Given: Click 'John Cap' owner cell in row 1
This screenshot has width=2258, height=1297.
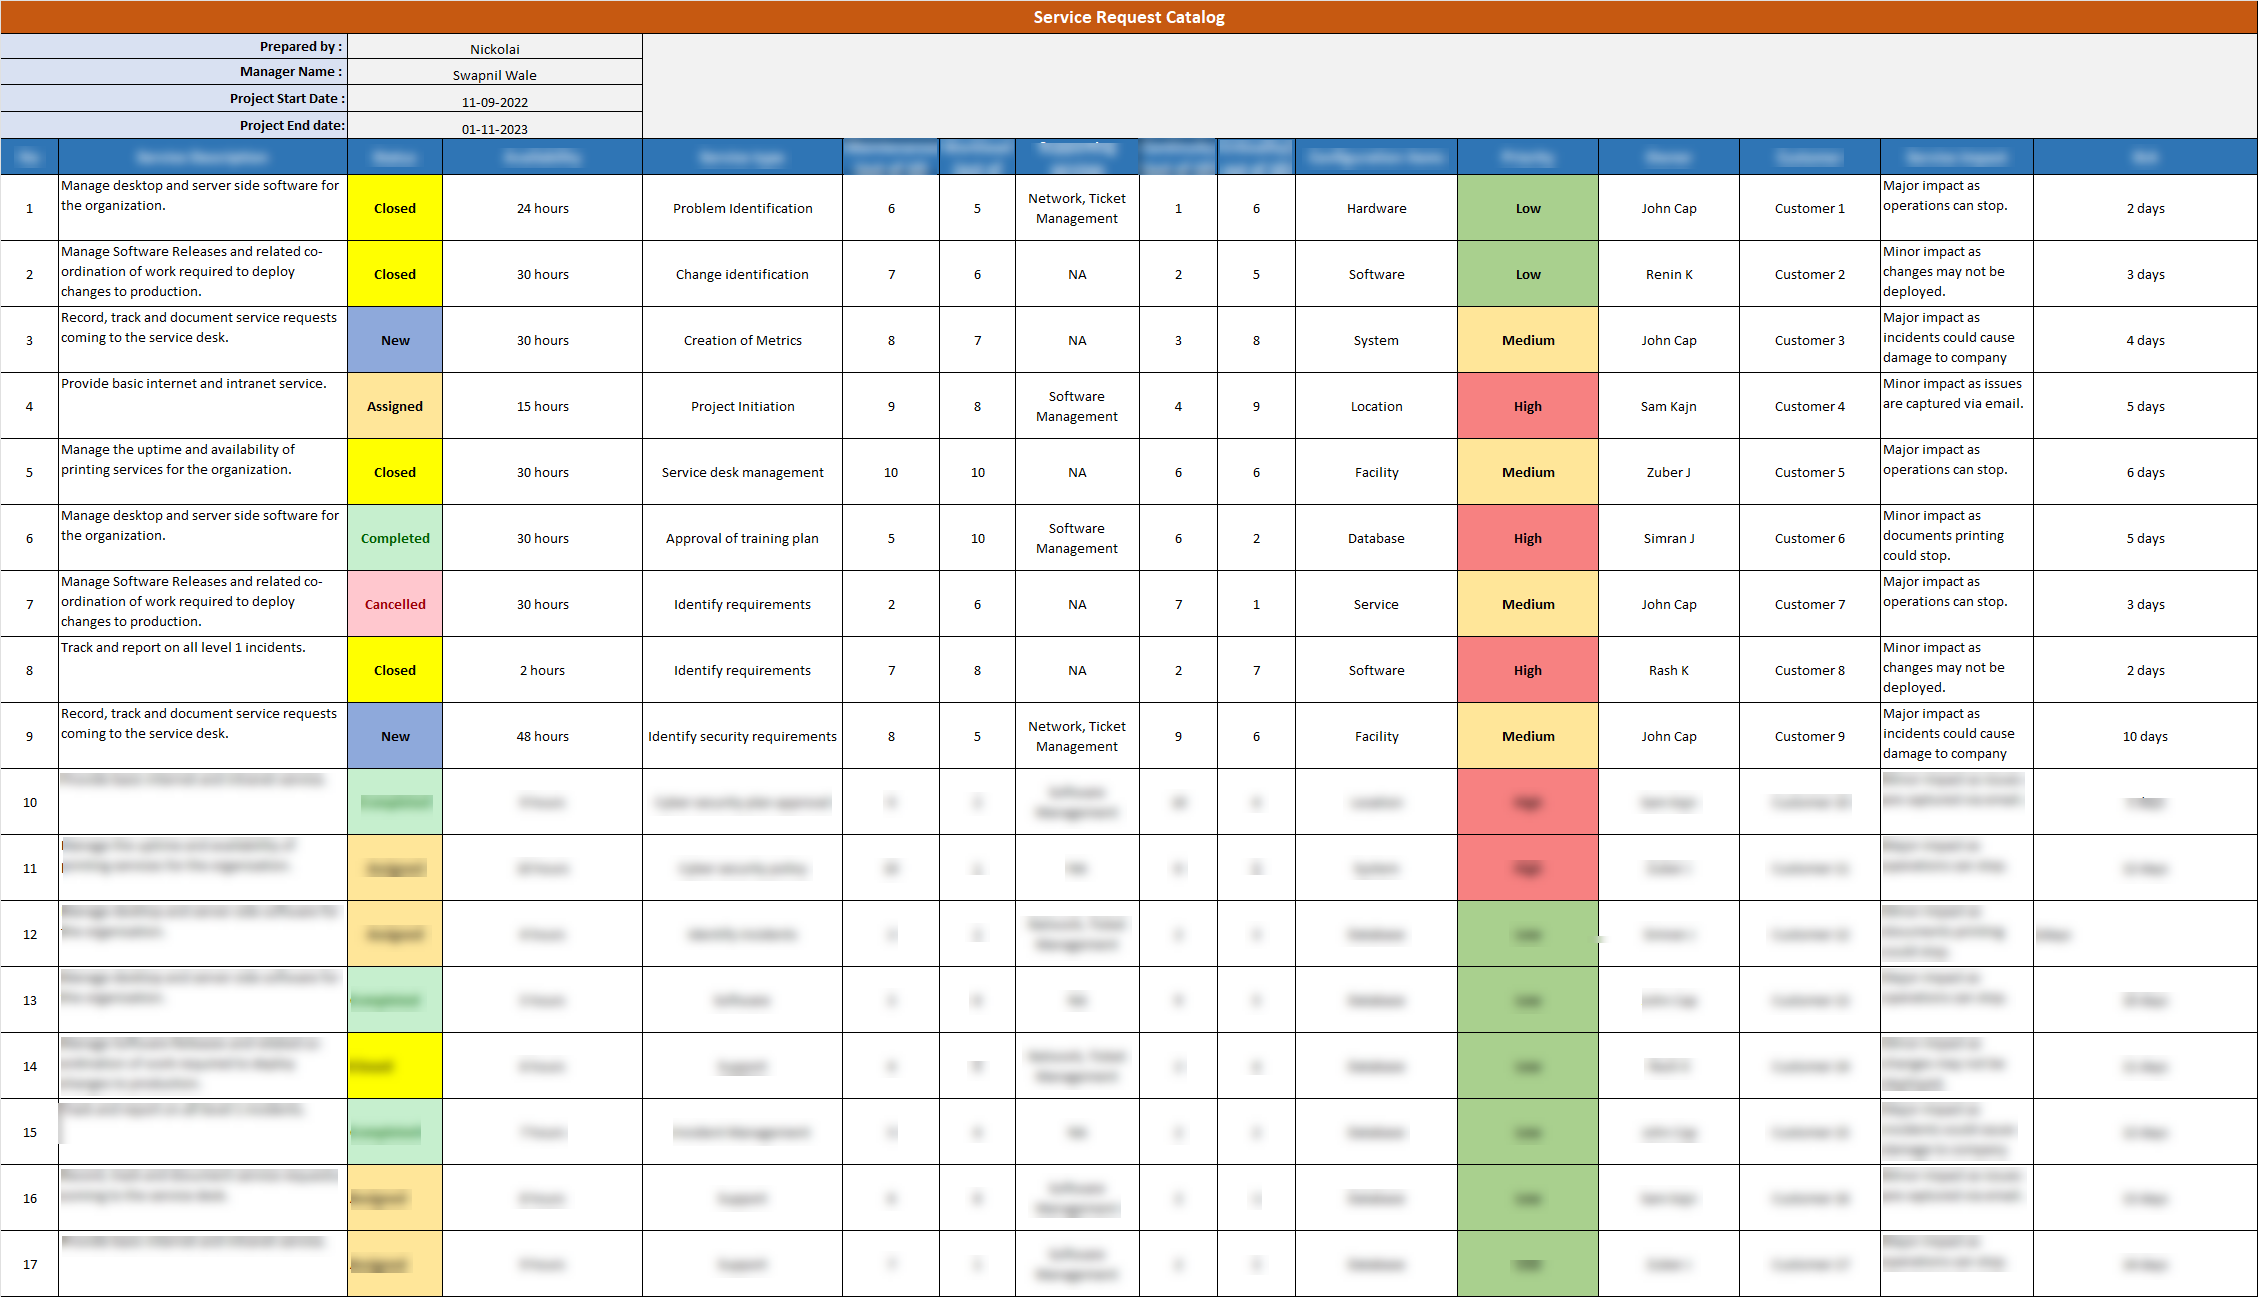Looking at the screenshot, I should coord(1668,208).
